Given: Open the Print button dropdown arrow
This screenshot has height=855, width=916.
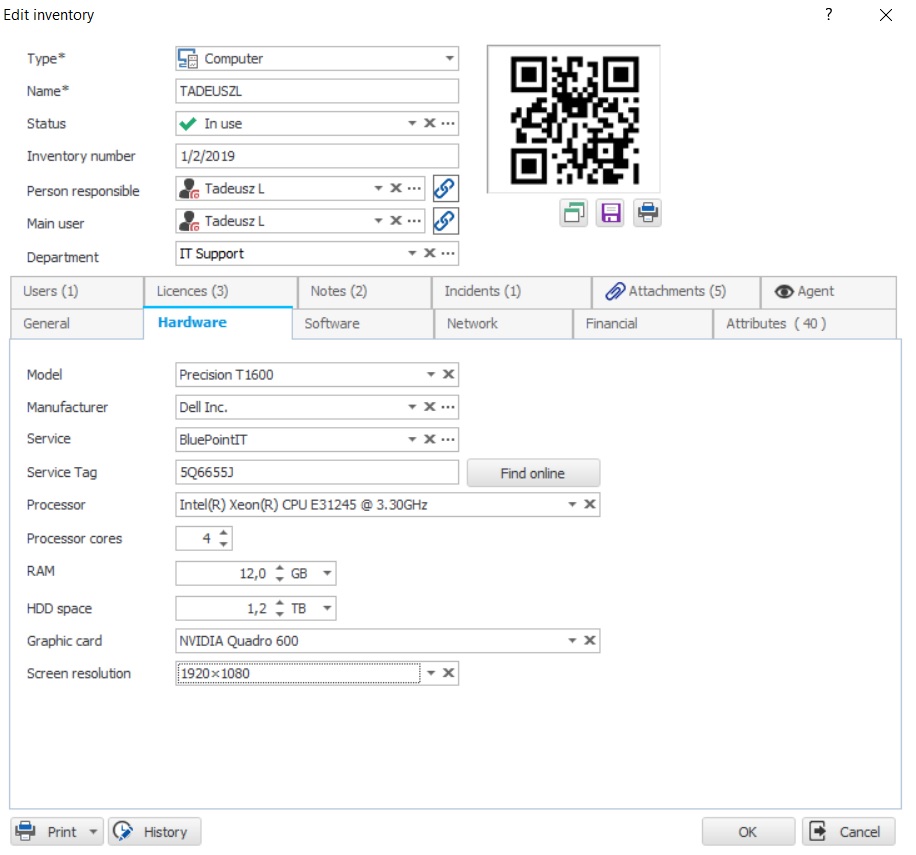Looking at the screenshot, I should tap(93, 832).
